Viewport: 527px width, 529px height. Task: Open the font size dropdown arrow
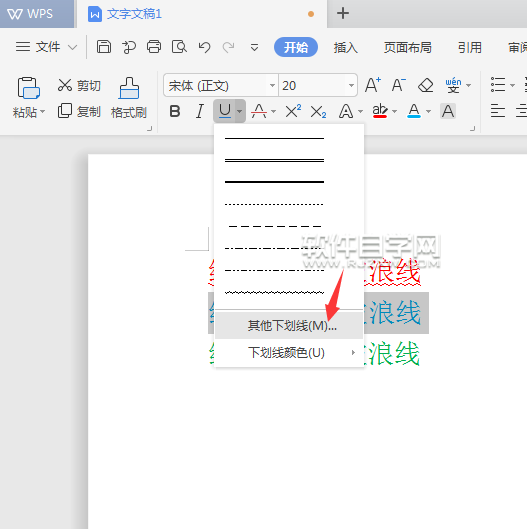tap(351, 85)
